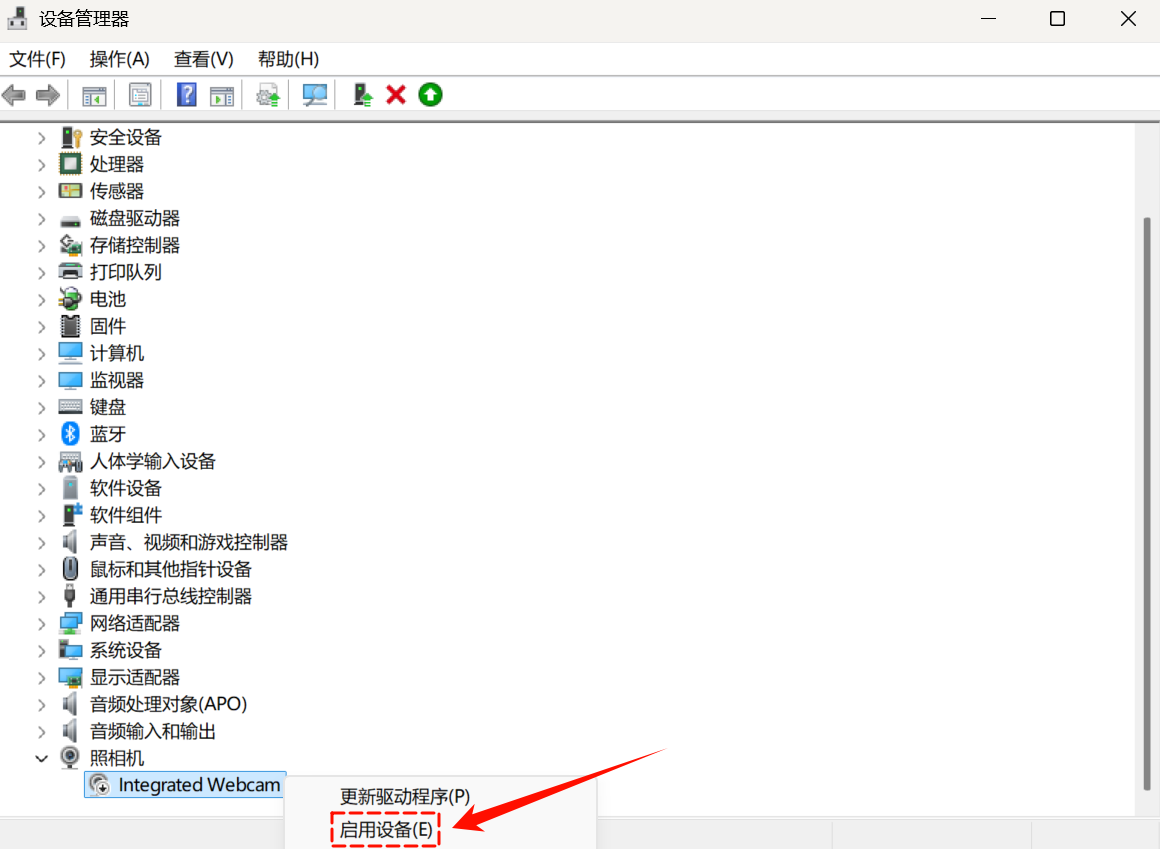The height and width of the screenshot is (849, 1160).
Task: Click the green circle up-arrow enable icon
Action: pyautogui.click(x=430, y=95)
